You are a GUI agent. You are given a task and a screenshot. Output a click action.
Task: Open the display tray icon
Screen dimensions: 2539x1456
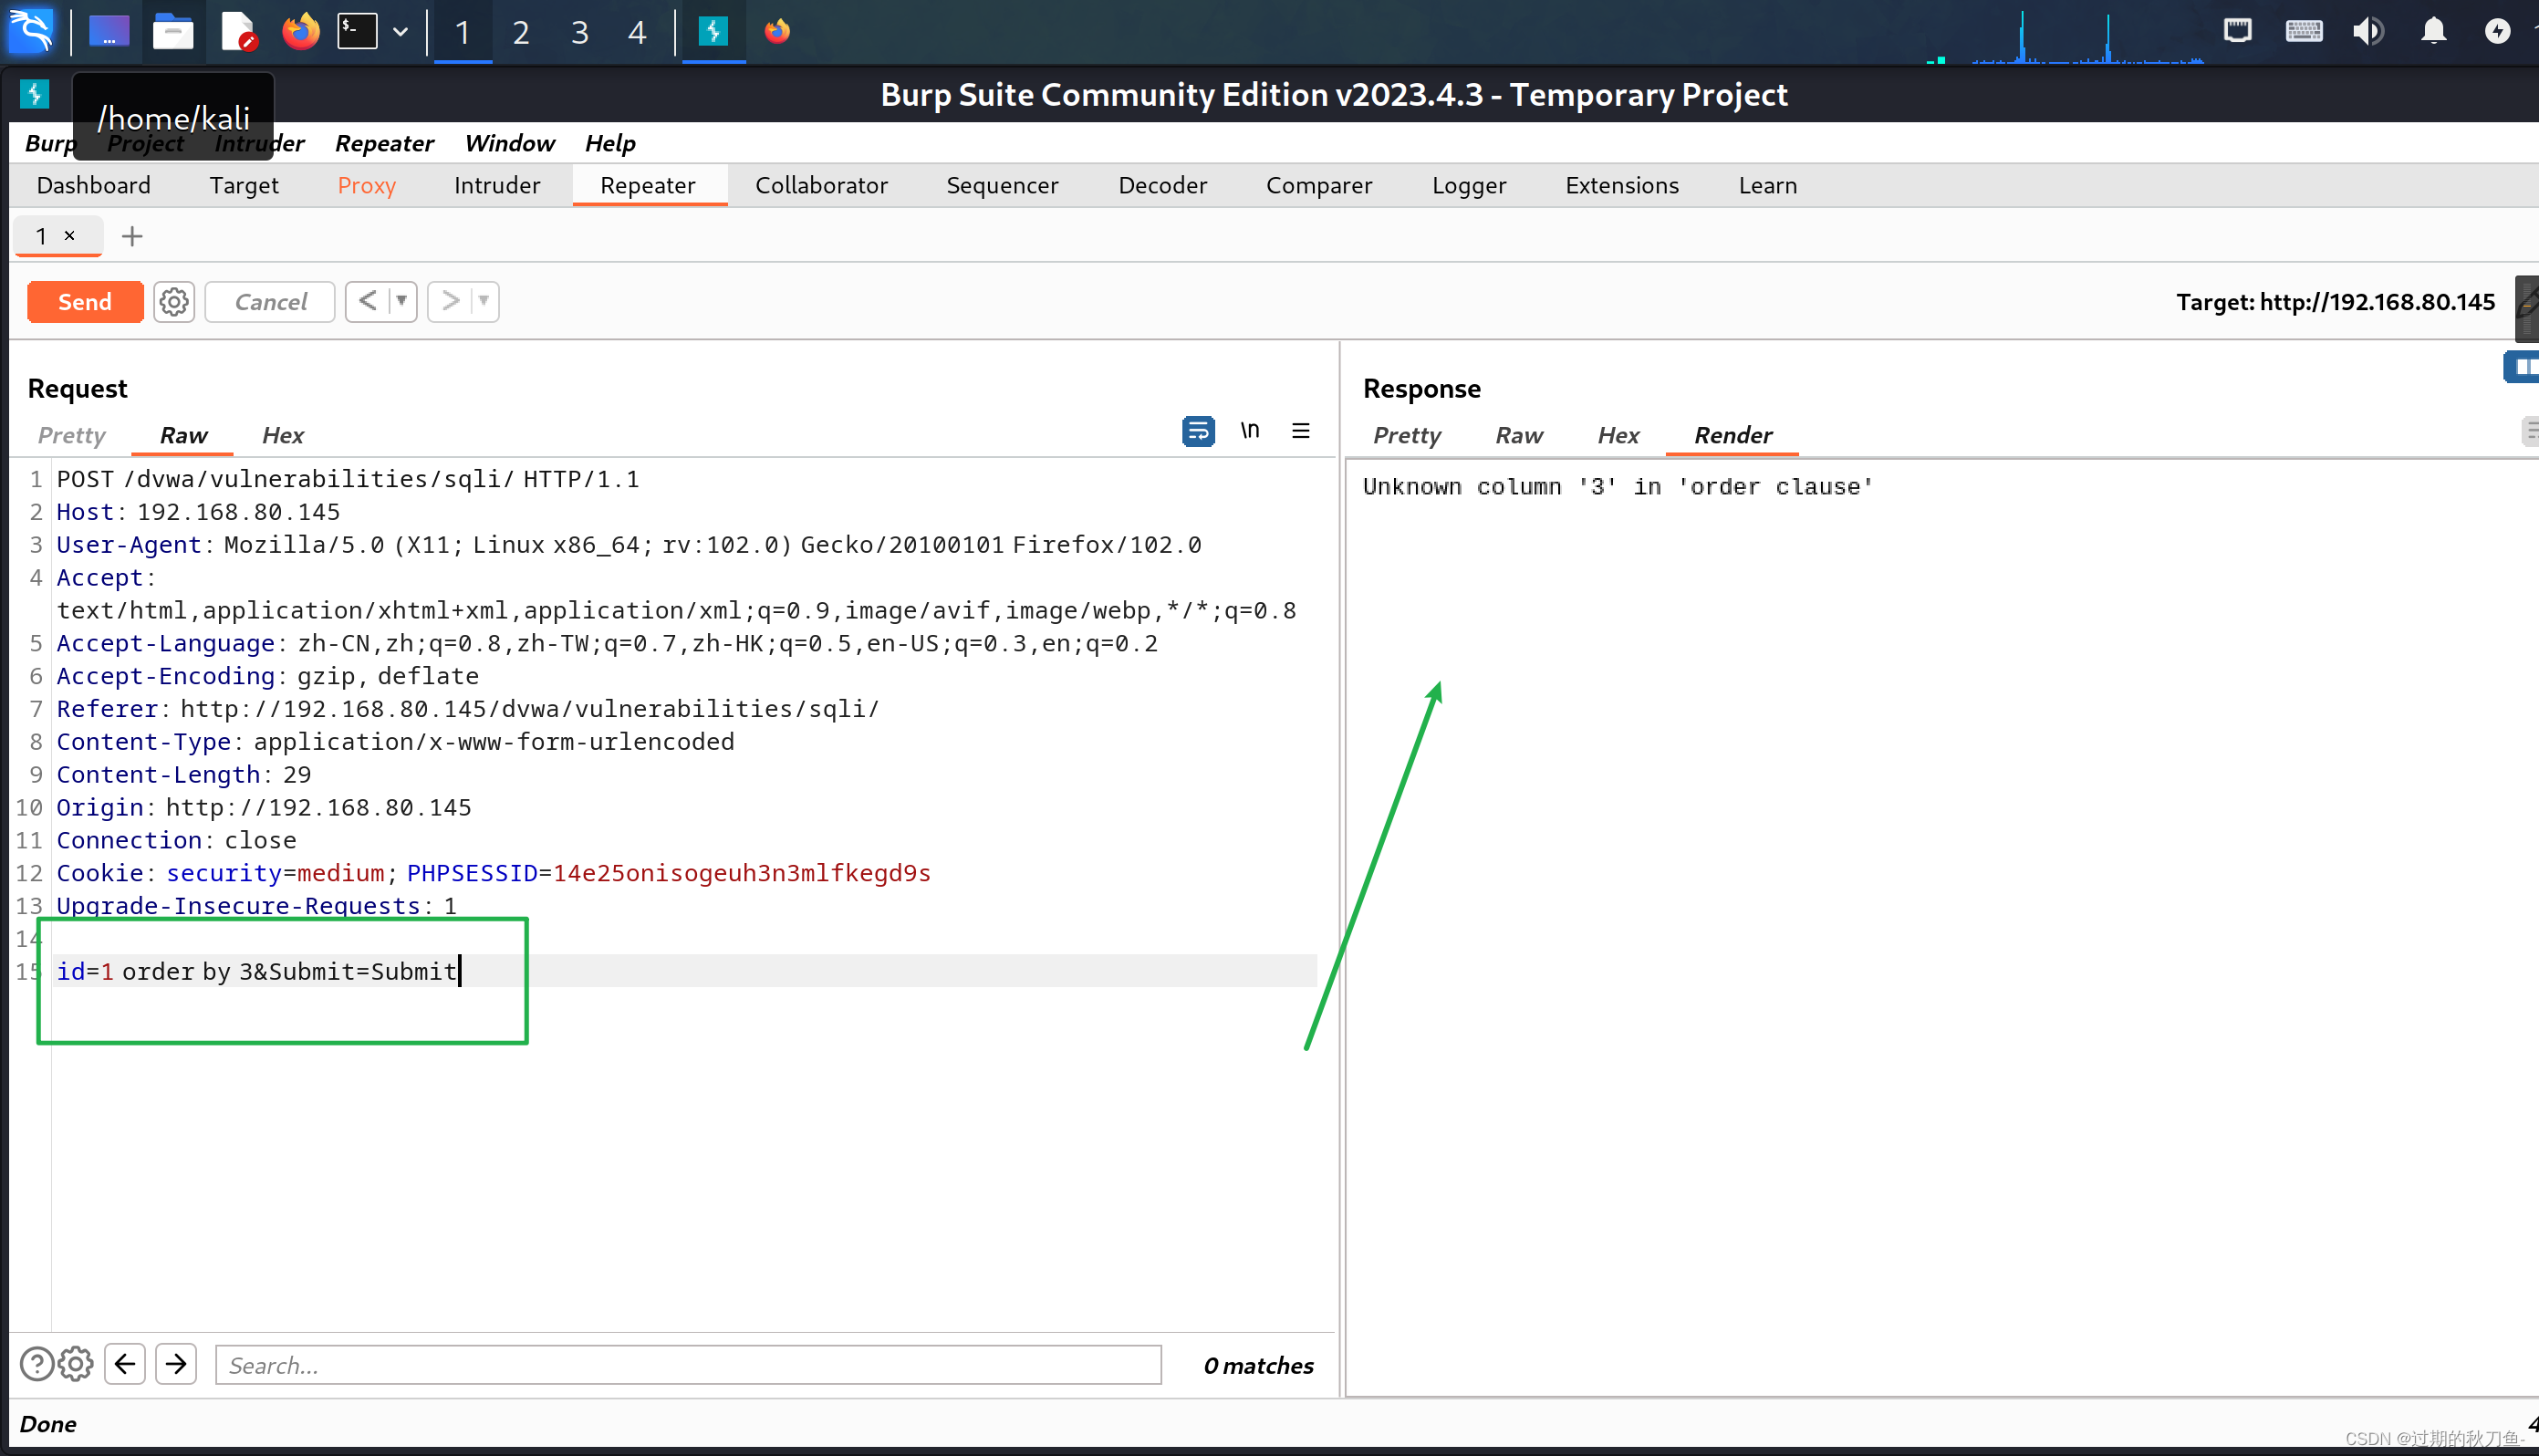coord(2238,31)
